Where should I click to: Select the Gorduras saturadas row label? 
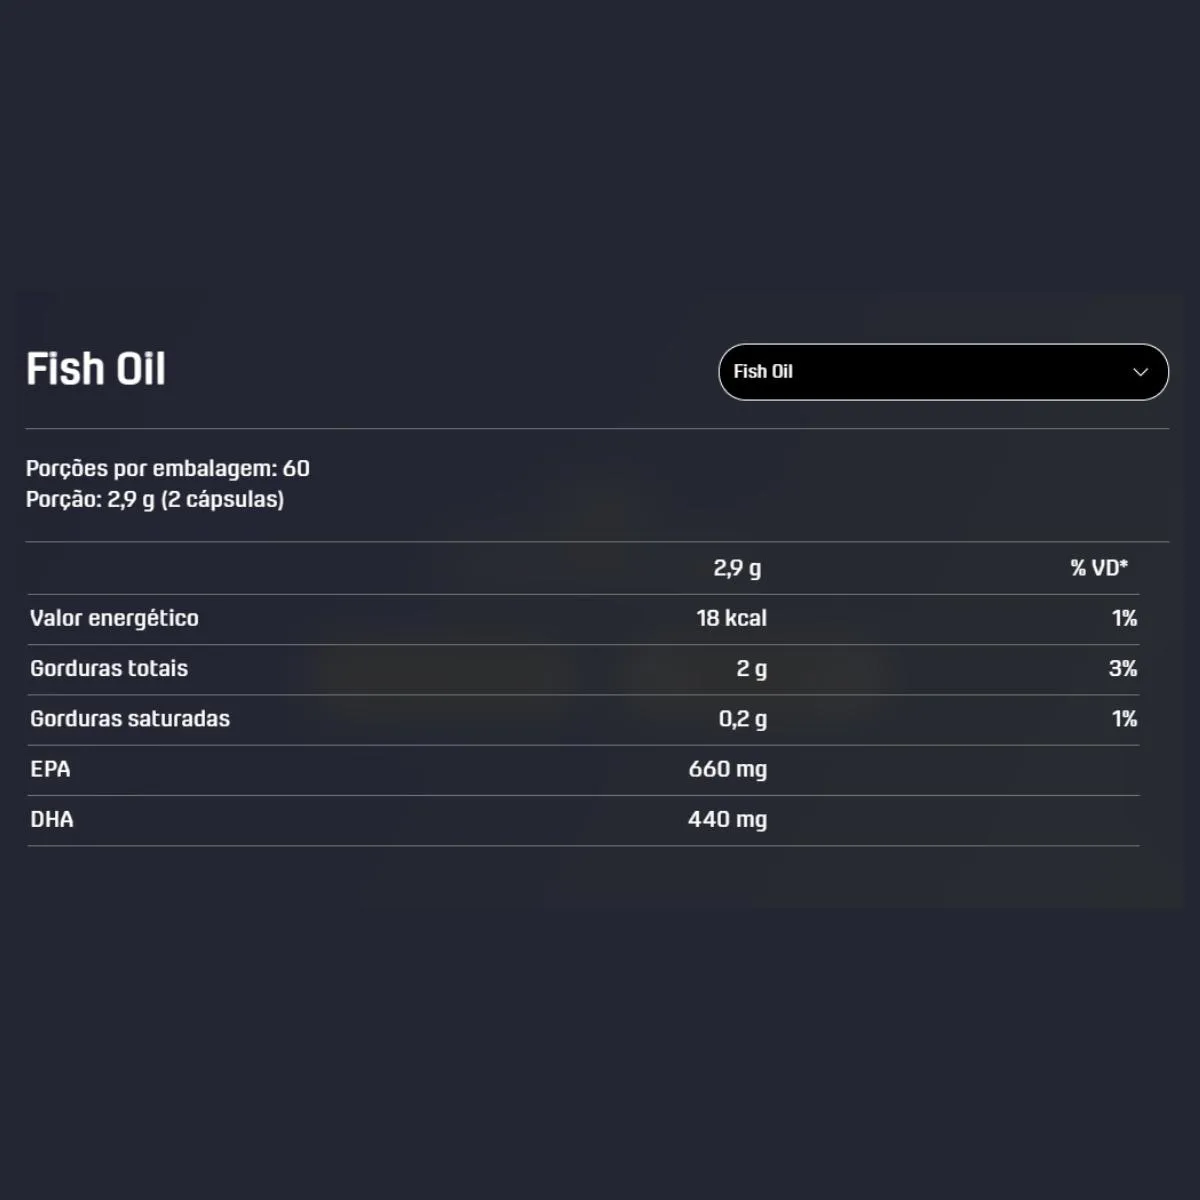coord(130,718)
